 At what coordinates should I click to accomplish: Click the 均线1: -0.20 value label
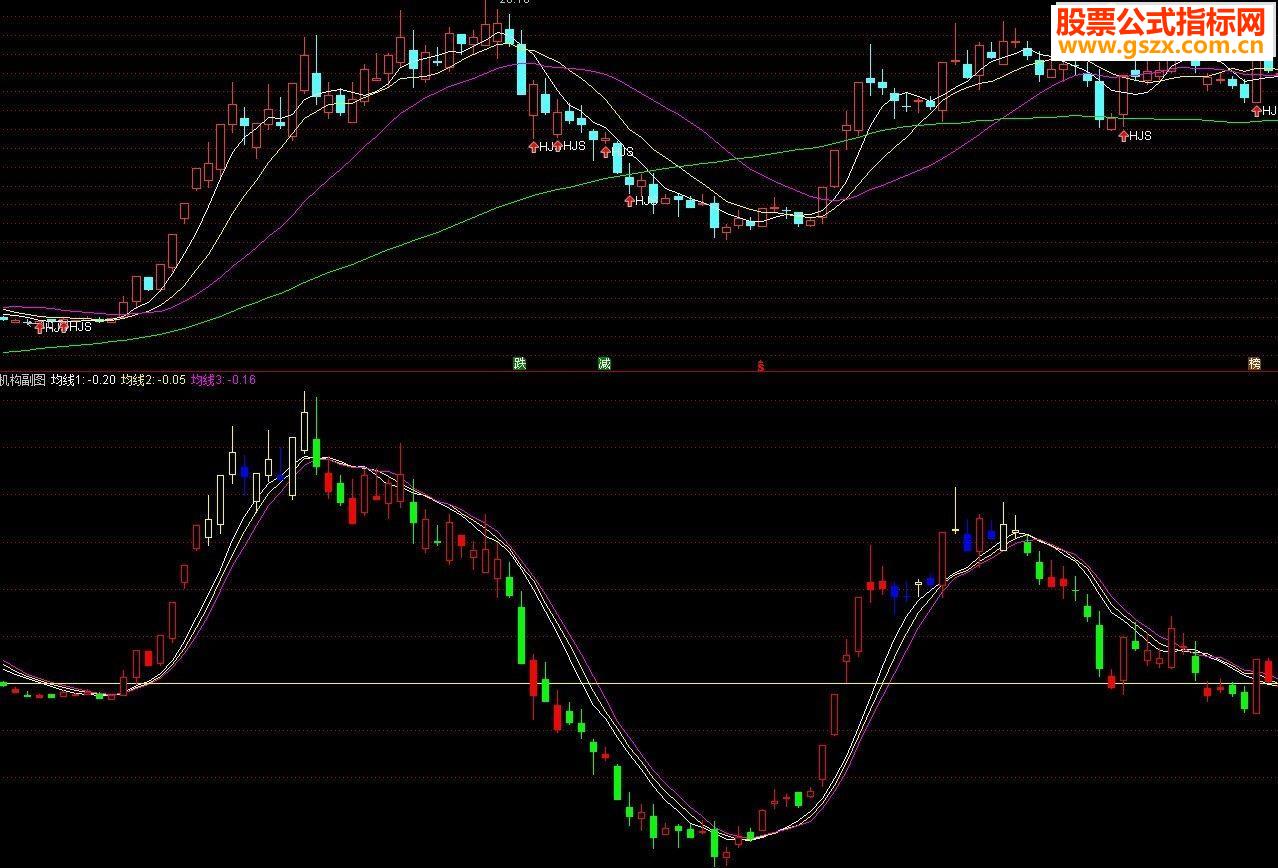(x=82, y=379)
